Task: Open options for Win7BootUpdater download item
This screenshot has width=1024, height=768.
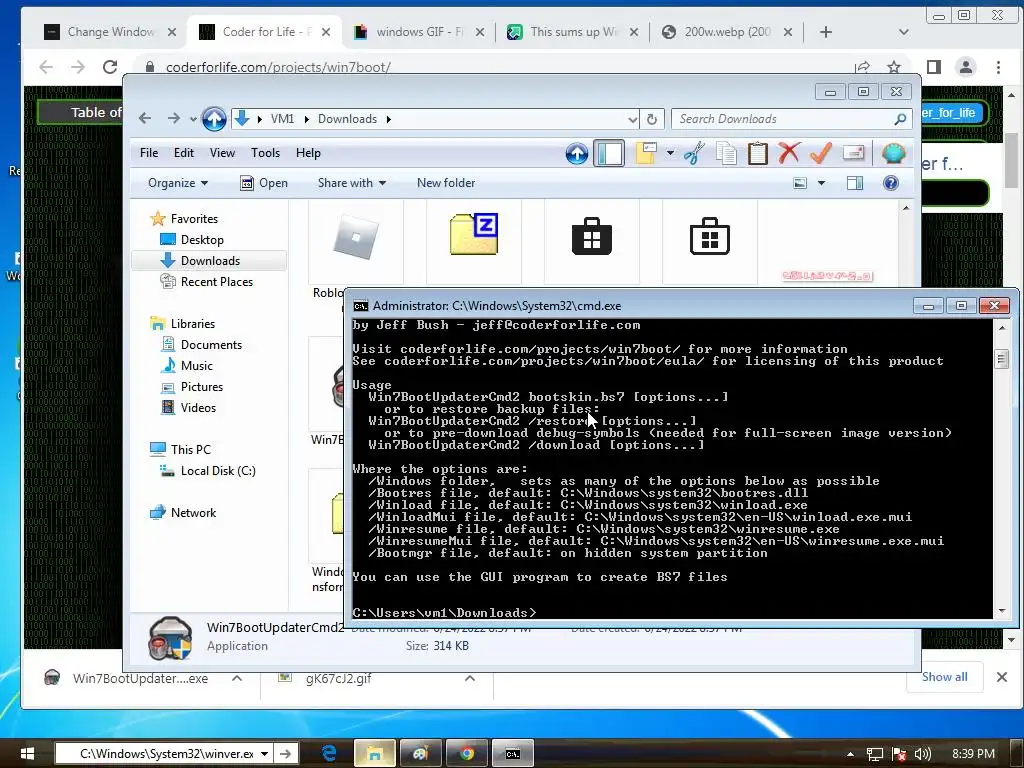Action: (x=237, y=679)
